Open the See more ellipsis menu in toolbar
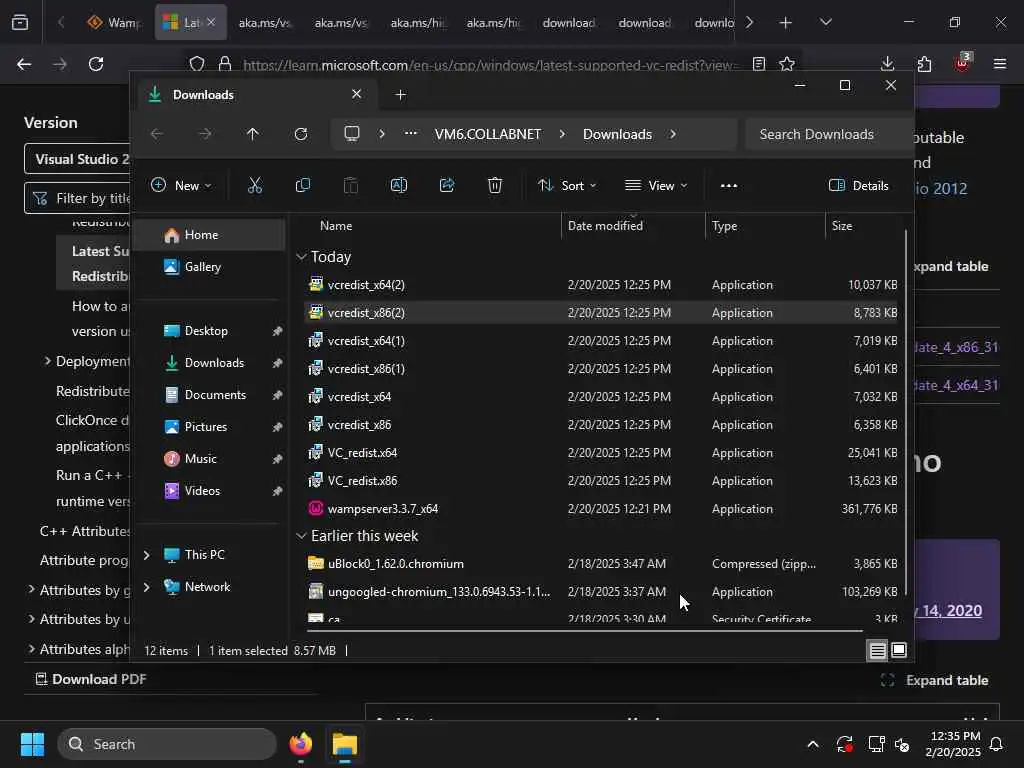 tap(729, 185)
